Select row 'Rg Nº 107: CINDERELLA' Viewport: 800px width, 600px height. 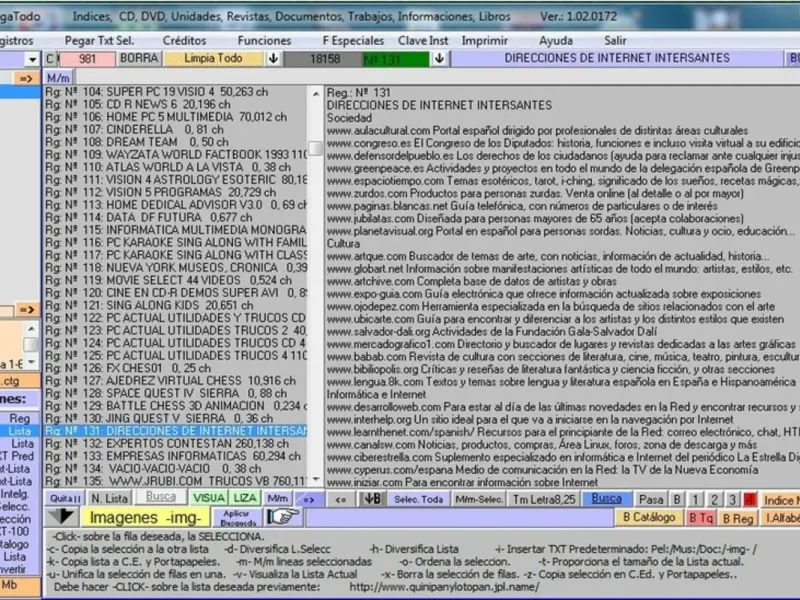176,130
